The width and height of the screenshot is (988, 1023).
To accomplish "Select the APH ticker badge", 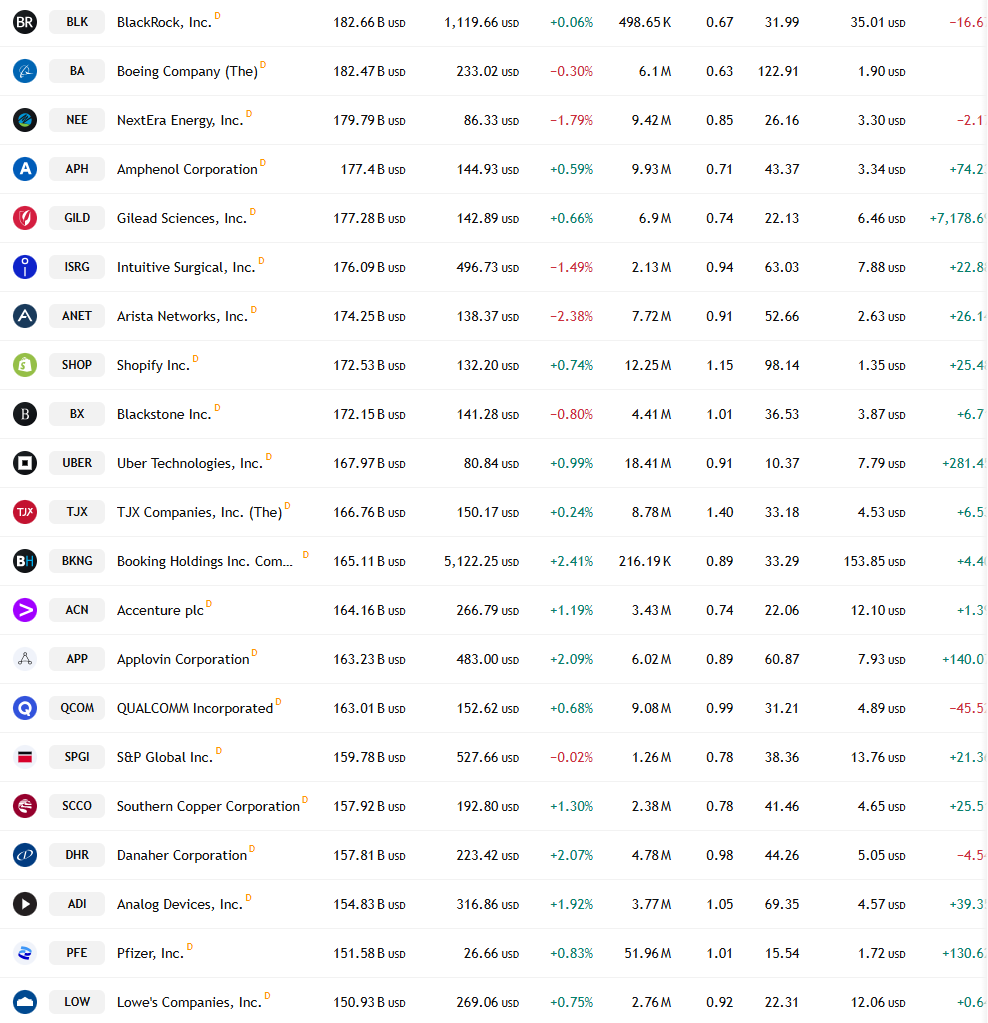I will 77,169.
